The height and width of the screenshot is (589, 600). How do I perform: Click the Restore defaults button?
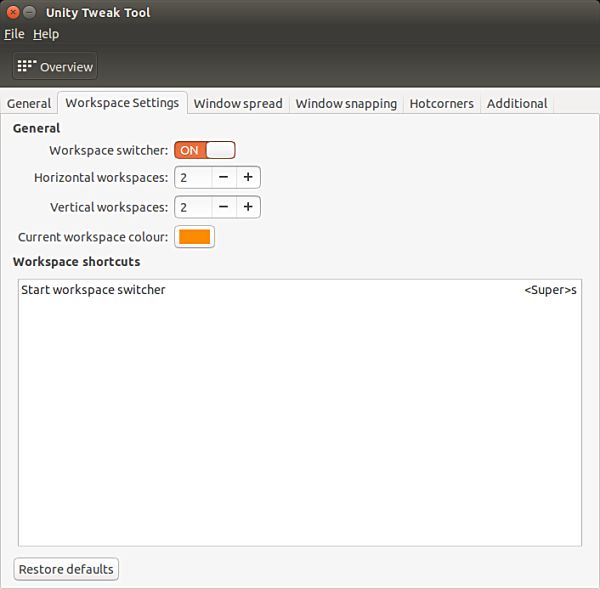click(x=66, y=569)
